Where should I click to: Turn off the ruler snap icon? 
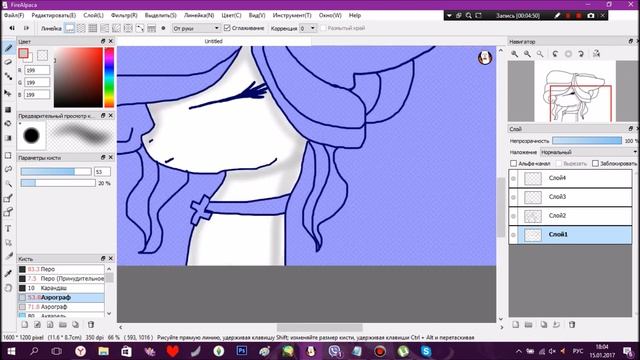point(70,28)
